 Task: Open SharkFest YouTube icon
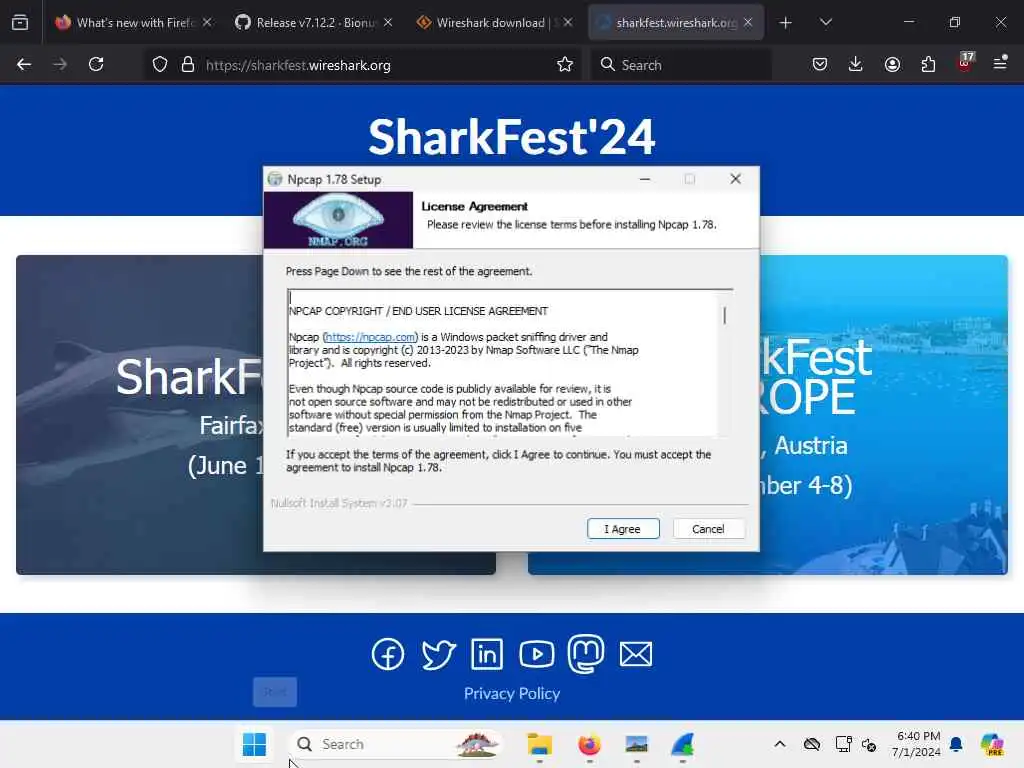[x=537, y=654]
